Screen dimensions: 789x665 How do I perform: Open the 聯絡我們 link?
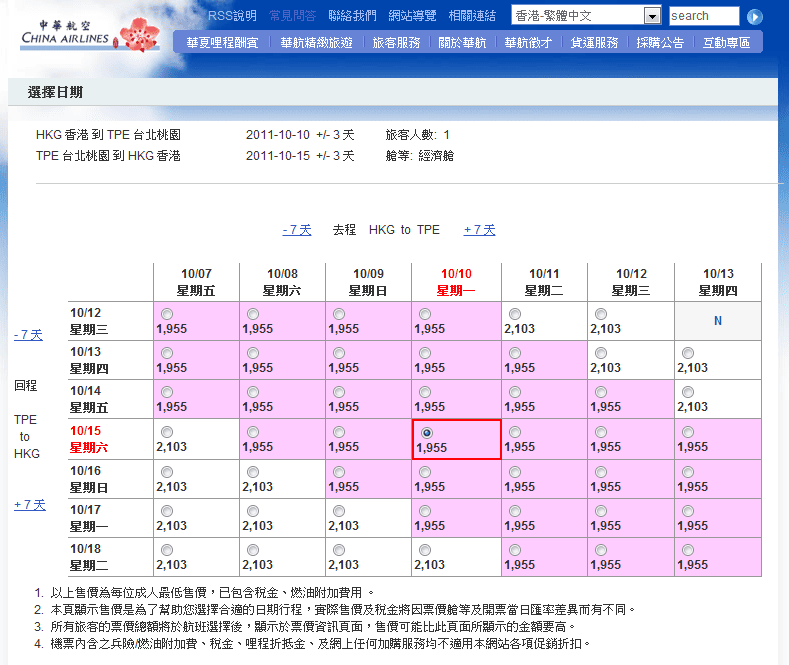point(352,16)
